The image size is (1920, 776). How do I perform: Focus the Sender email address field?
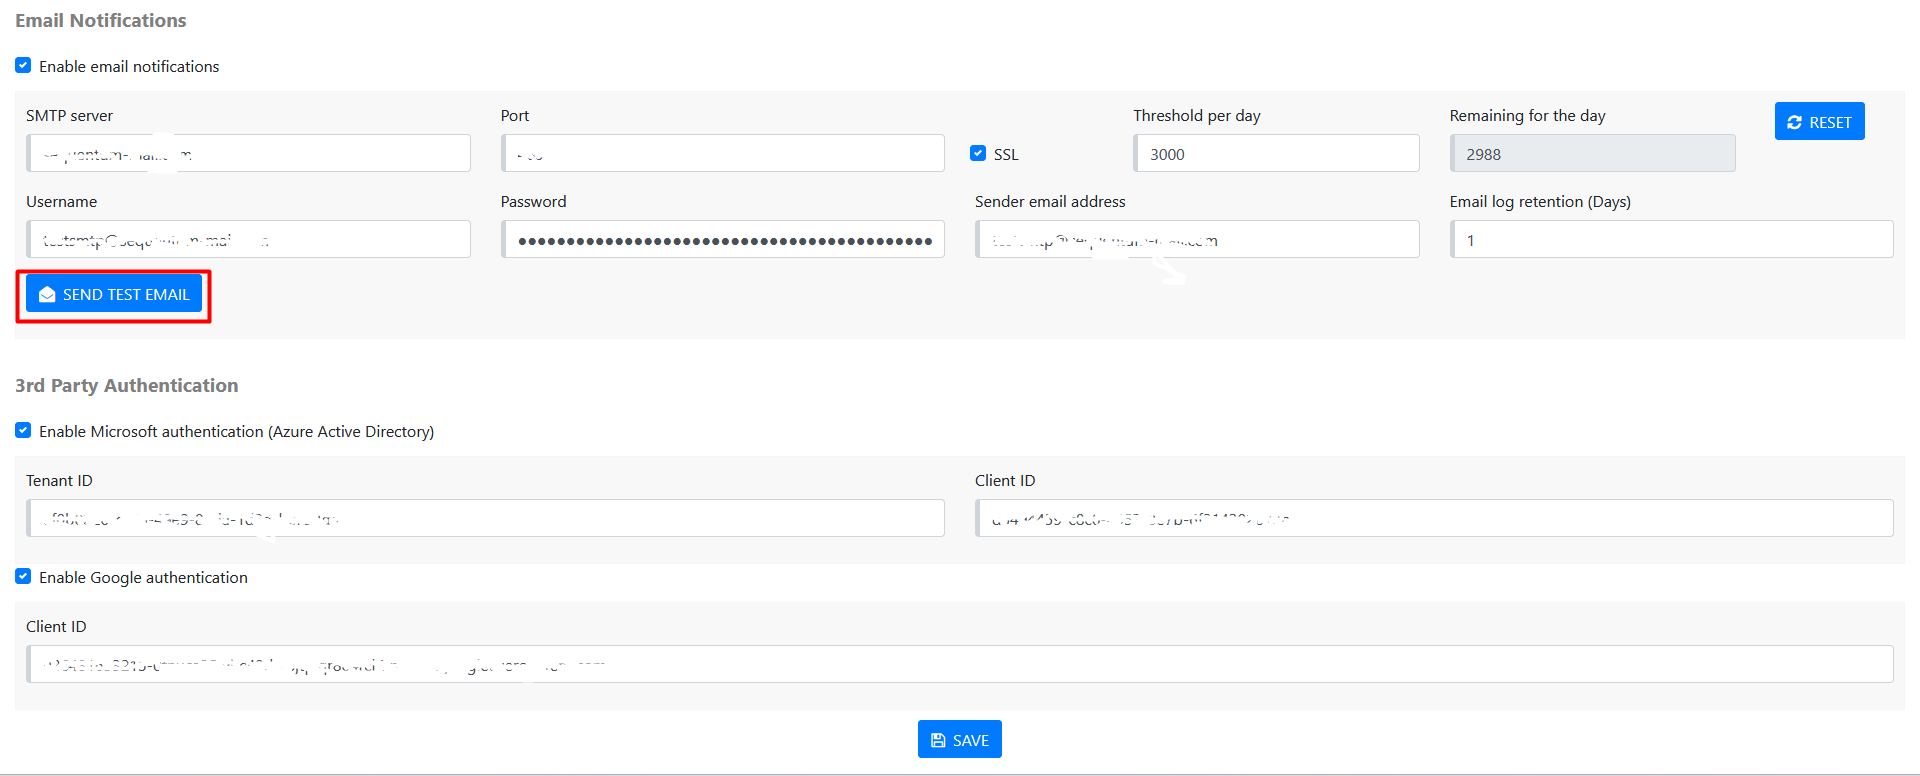(1196, 240)
